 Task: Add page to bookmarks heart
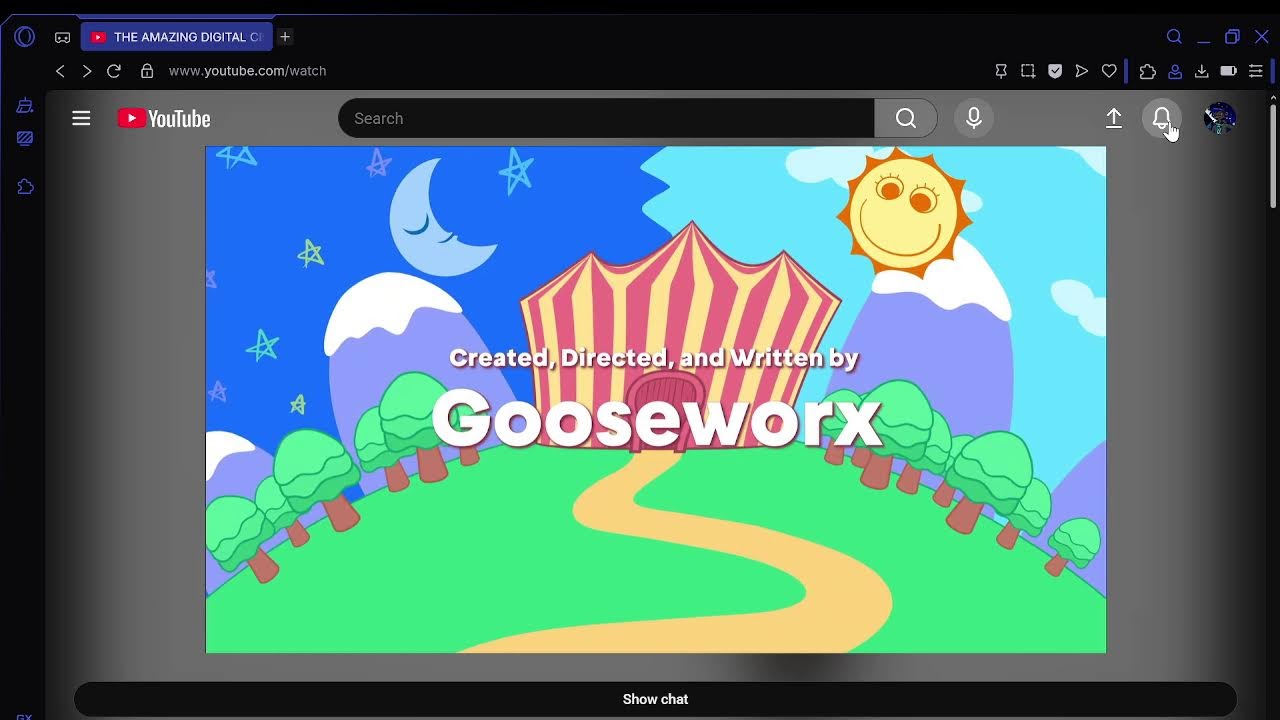pyautogui.click(x=1109, y=71)
